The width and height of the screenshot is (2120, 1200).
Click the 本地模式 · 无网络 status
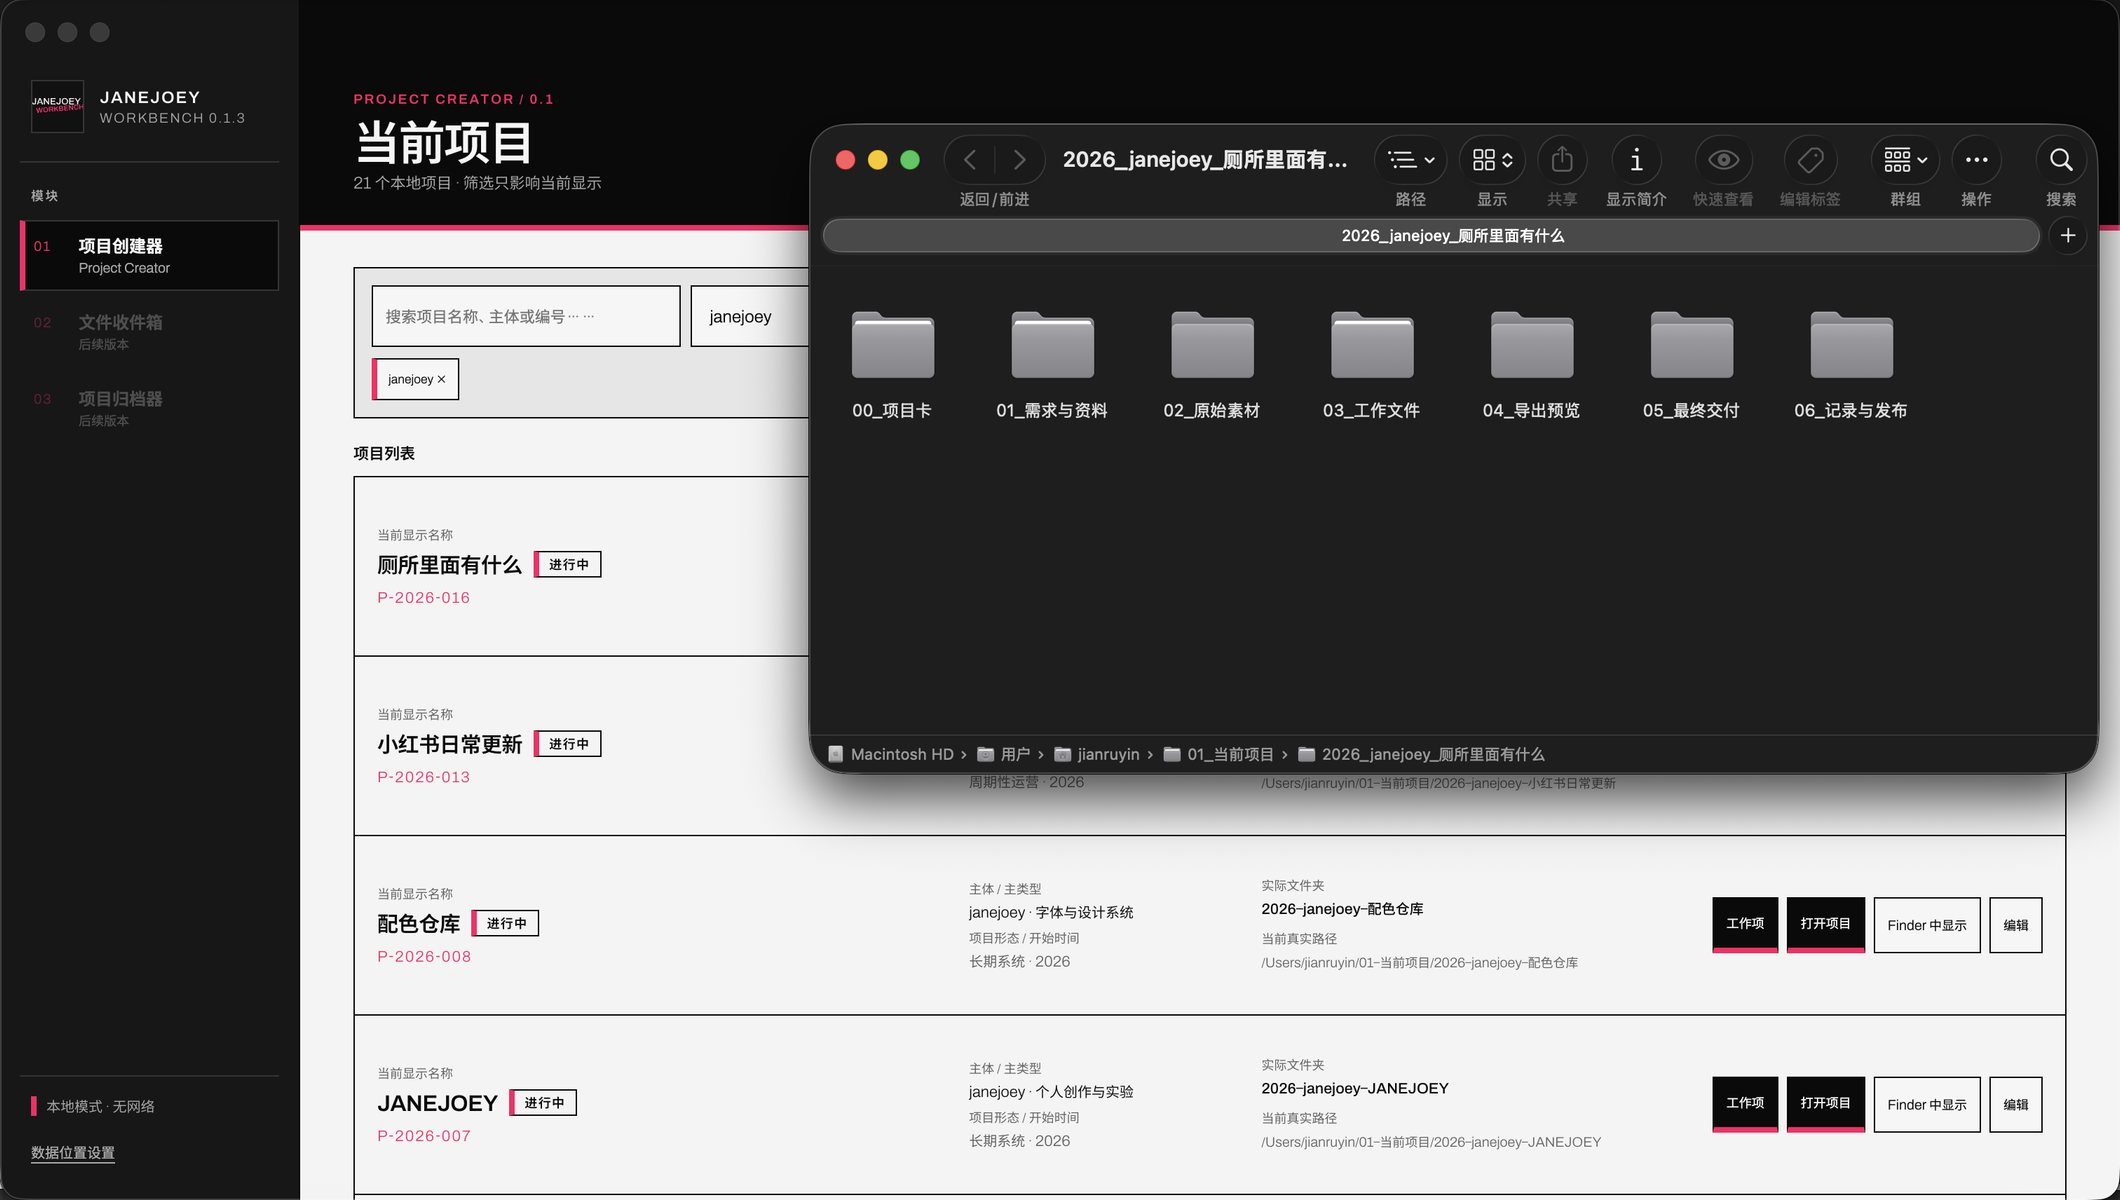pyautogui.click(x=93, y=1106)
